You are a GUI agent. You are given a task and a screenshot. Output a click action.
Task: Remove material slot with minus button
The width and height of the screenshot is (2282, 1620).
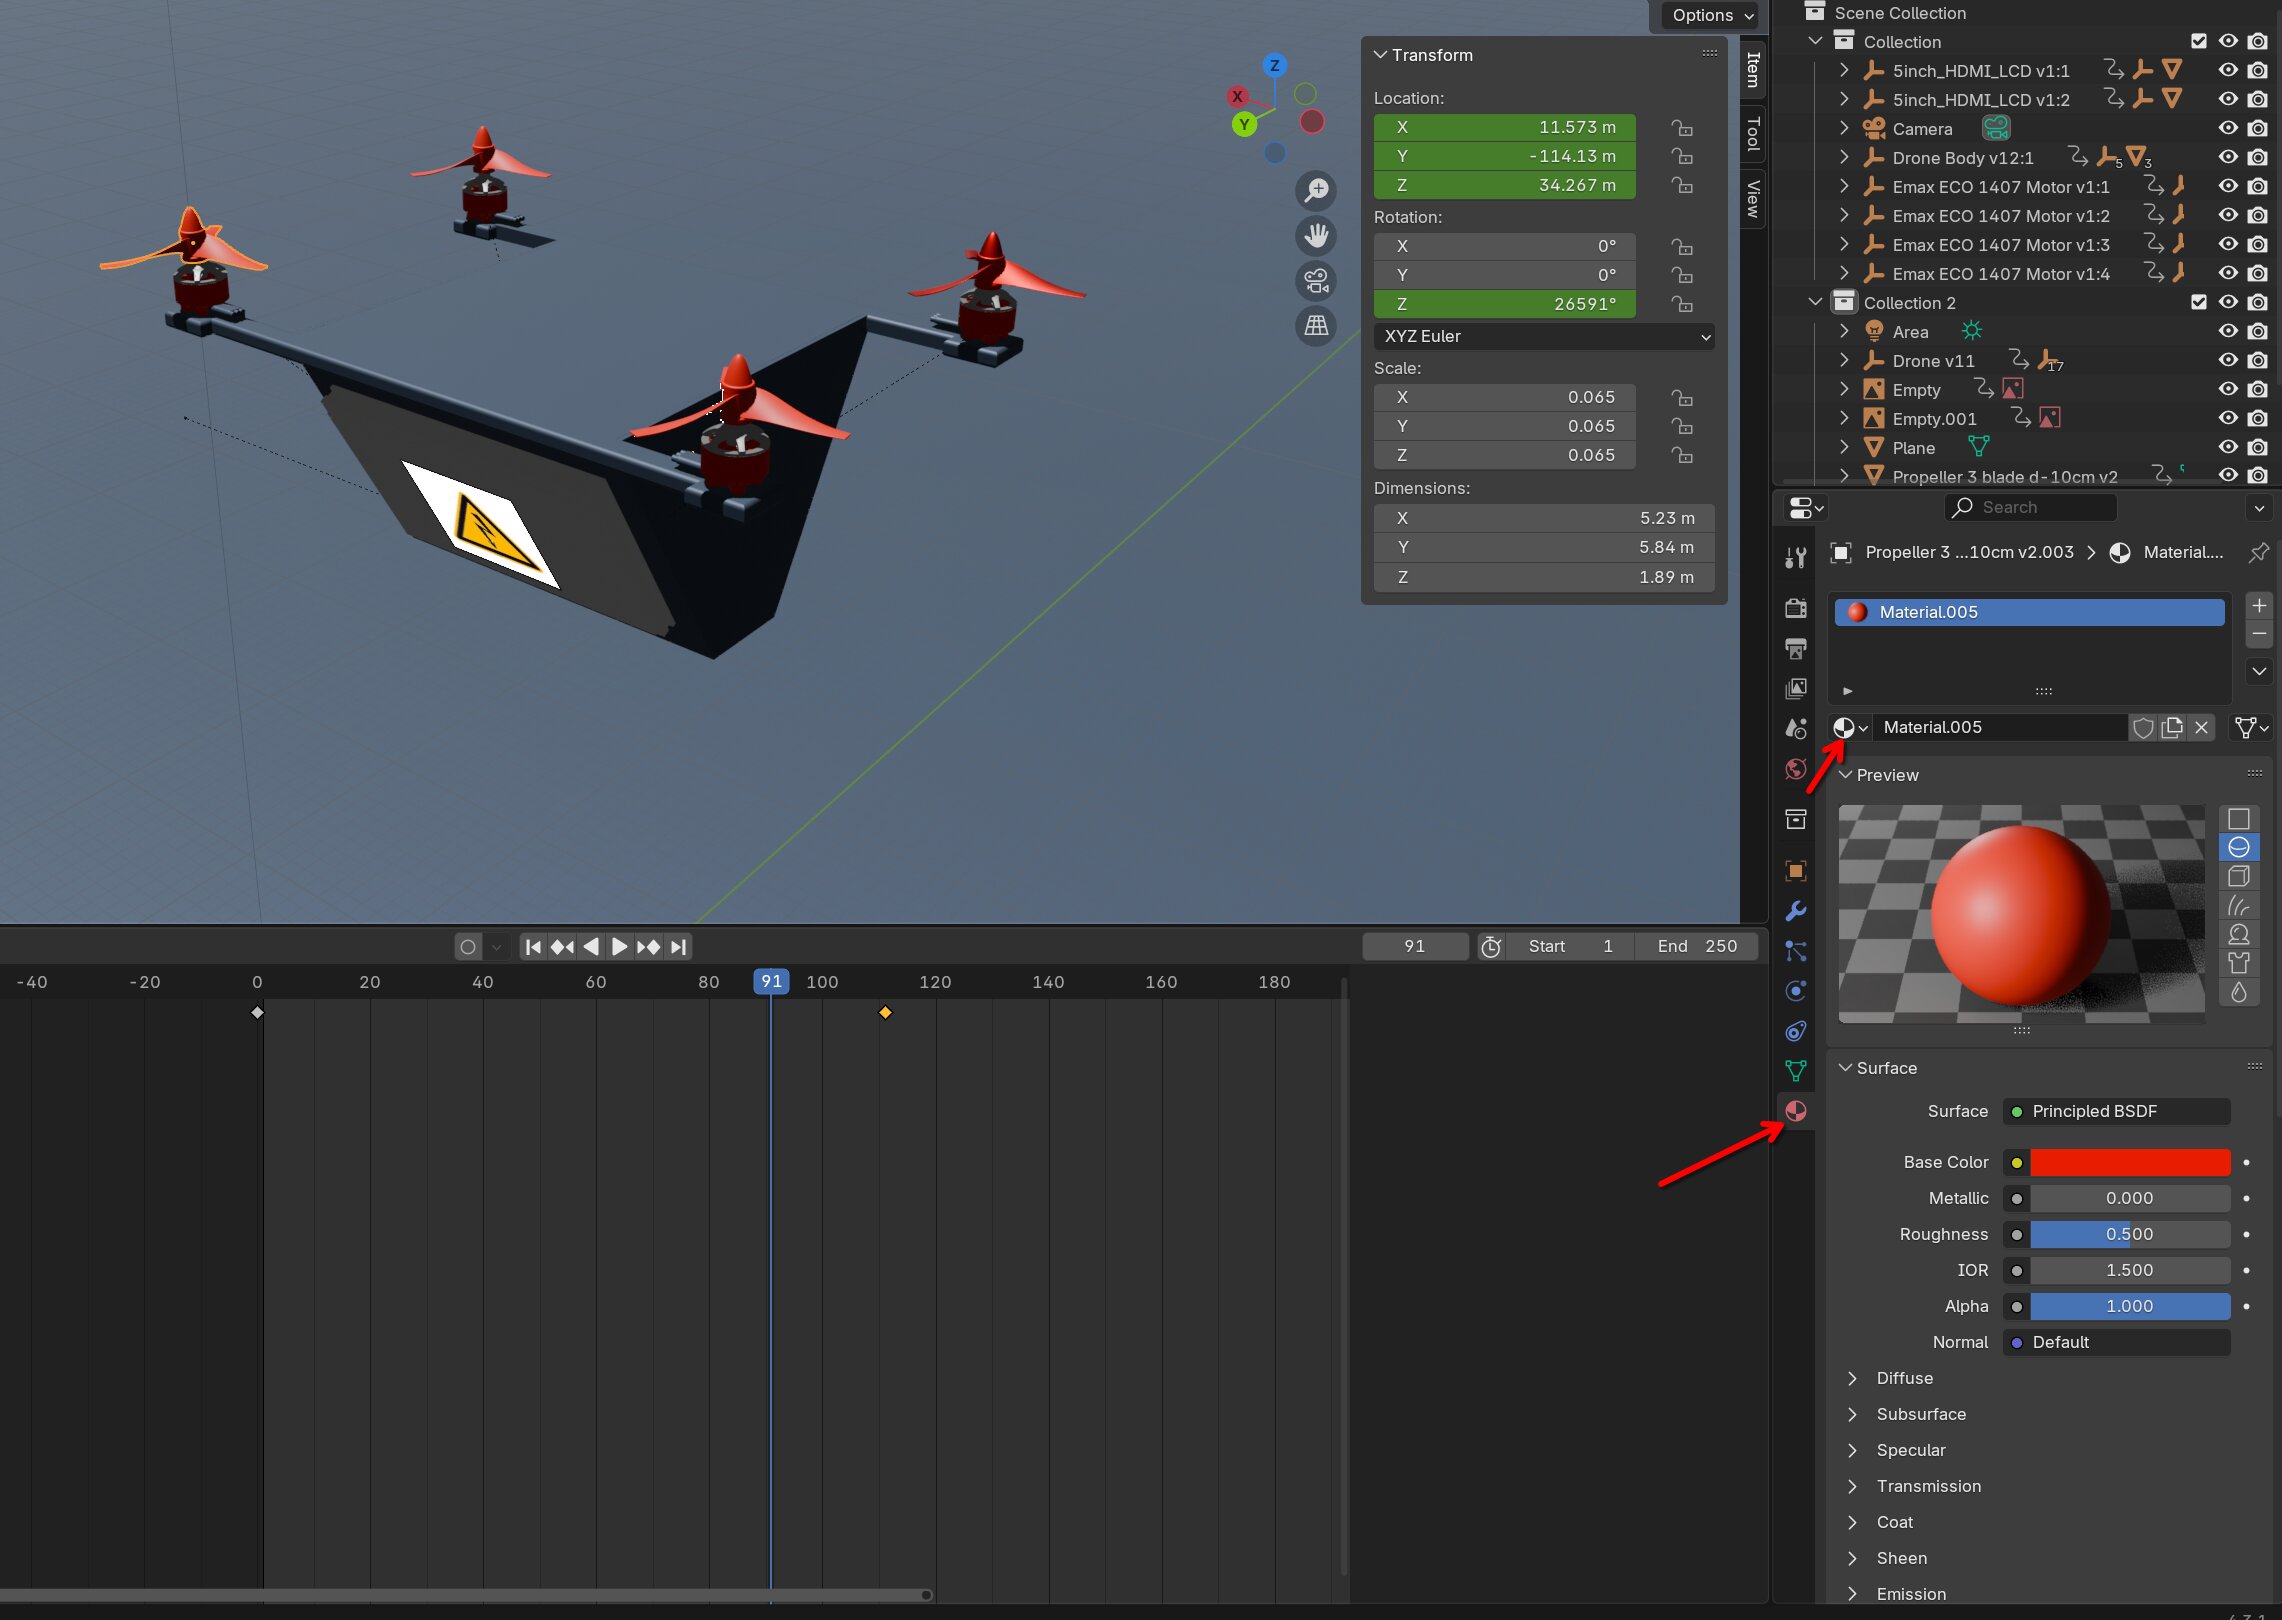point(2259,634)
